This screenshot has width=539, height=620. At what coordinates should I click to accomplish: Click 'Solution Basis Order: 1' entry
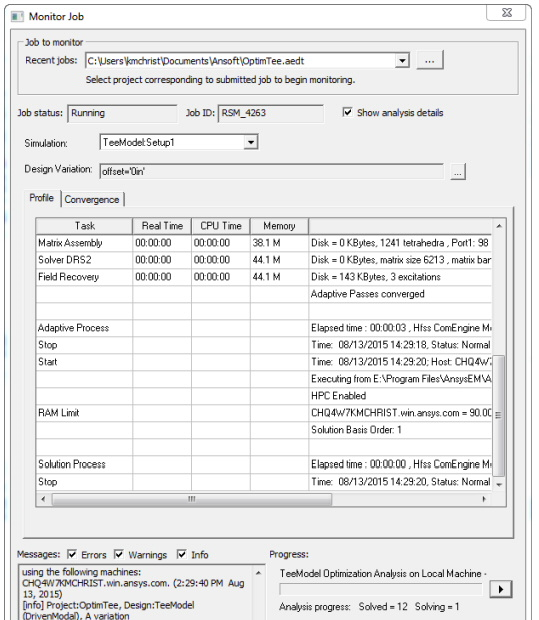click(x=356, y=430)
